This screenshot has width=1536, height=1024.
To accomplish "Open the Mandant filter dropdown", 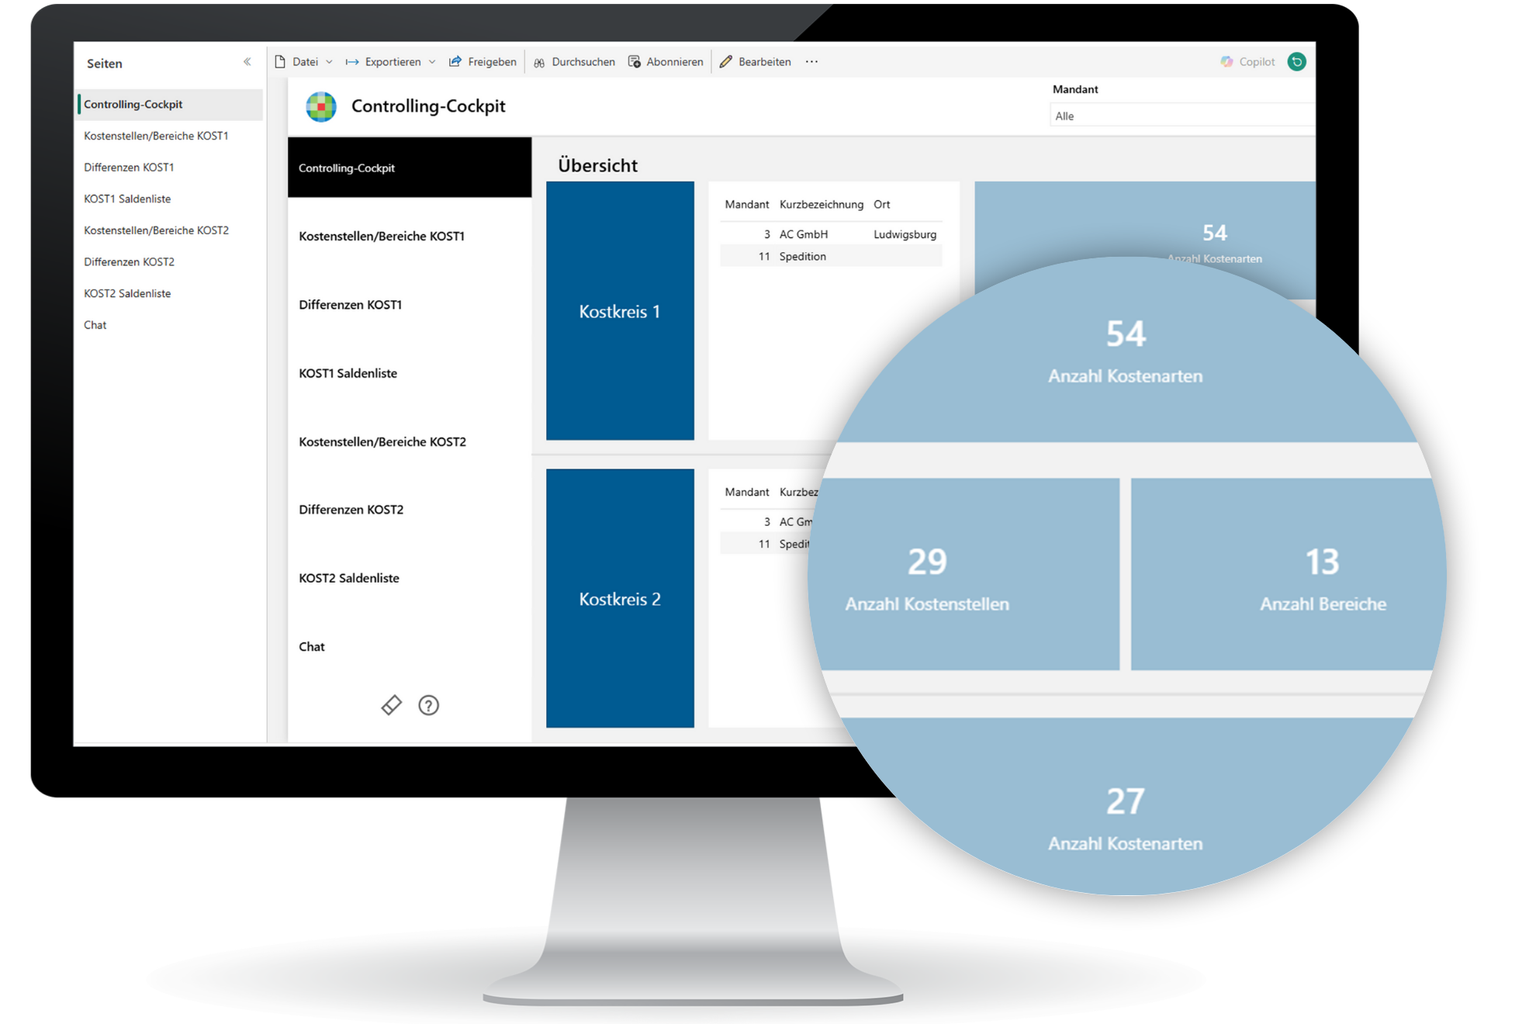I will [1180, 116].
